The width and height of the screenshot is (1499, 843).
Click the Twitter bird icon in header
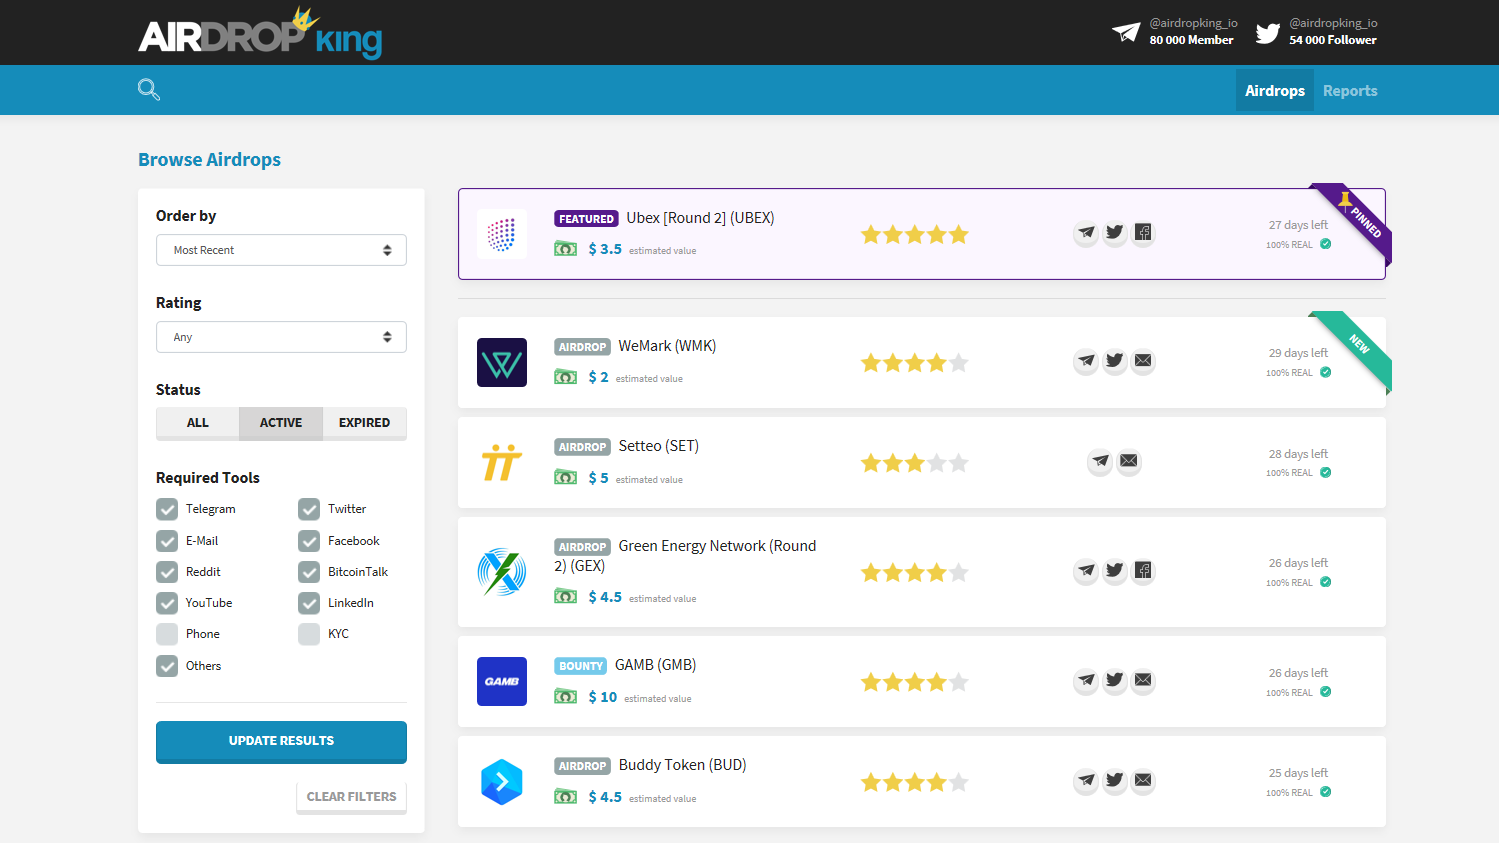pyautogui.click(x=1268, y=33)
